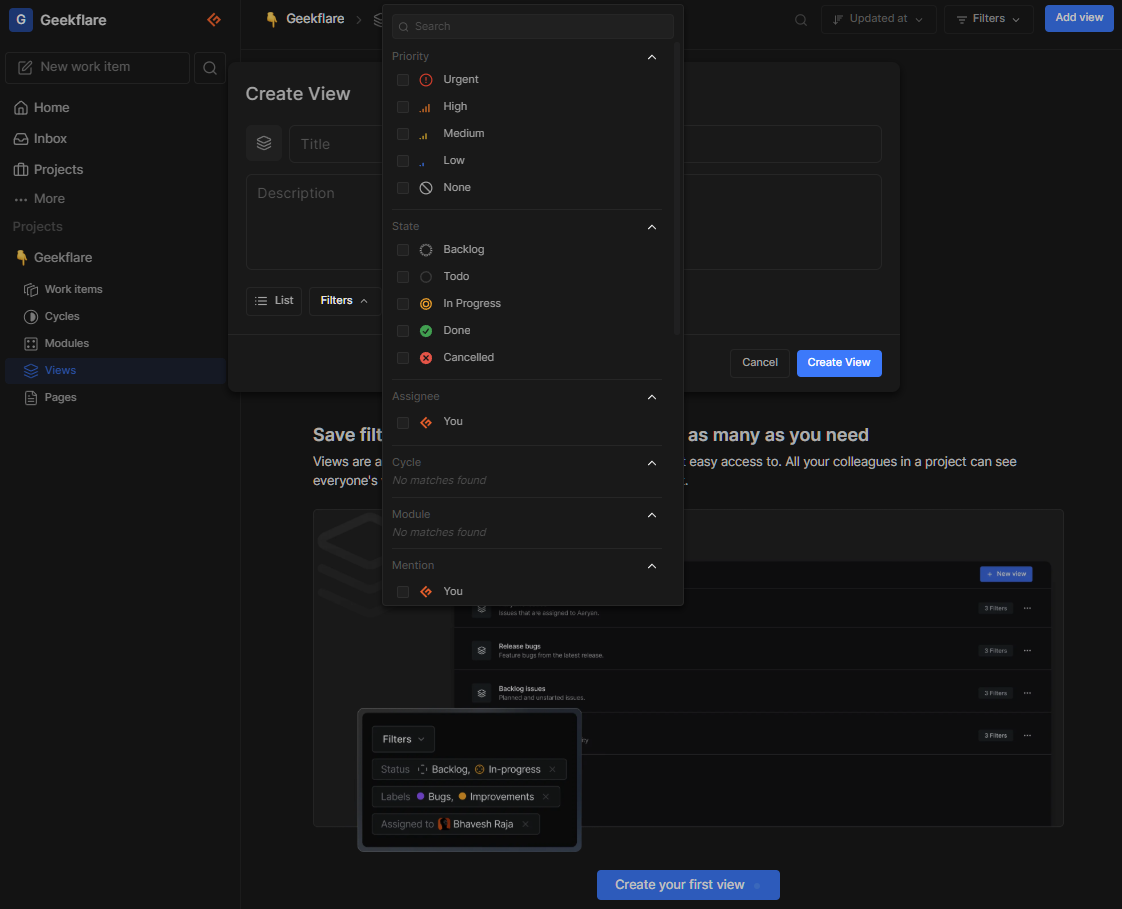The width and height of the screenshot is (1122, 909).
Task: Click the High priority bars icon
Action: click(425, 107)
